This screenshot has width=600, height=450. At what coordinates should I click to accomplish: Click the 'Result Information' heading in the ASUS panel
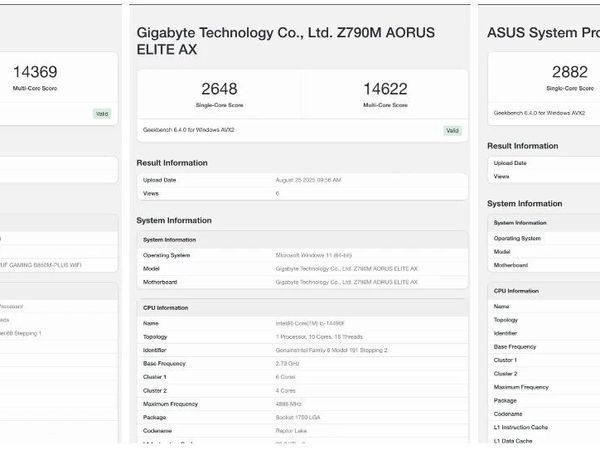522,146
